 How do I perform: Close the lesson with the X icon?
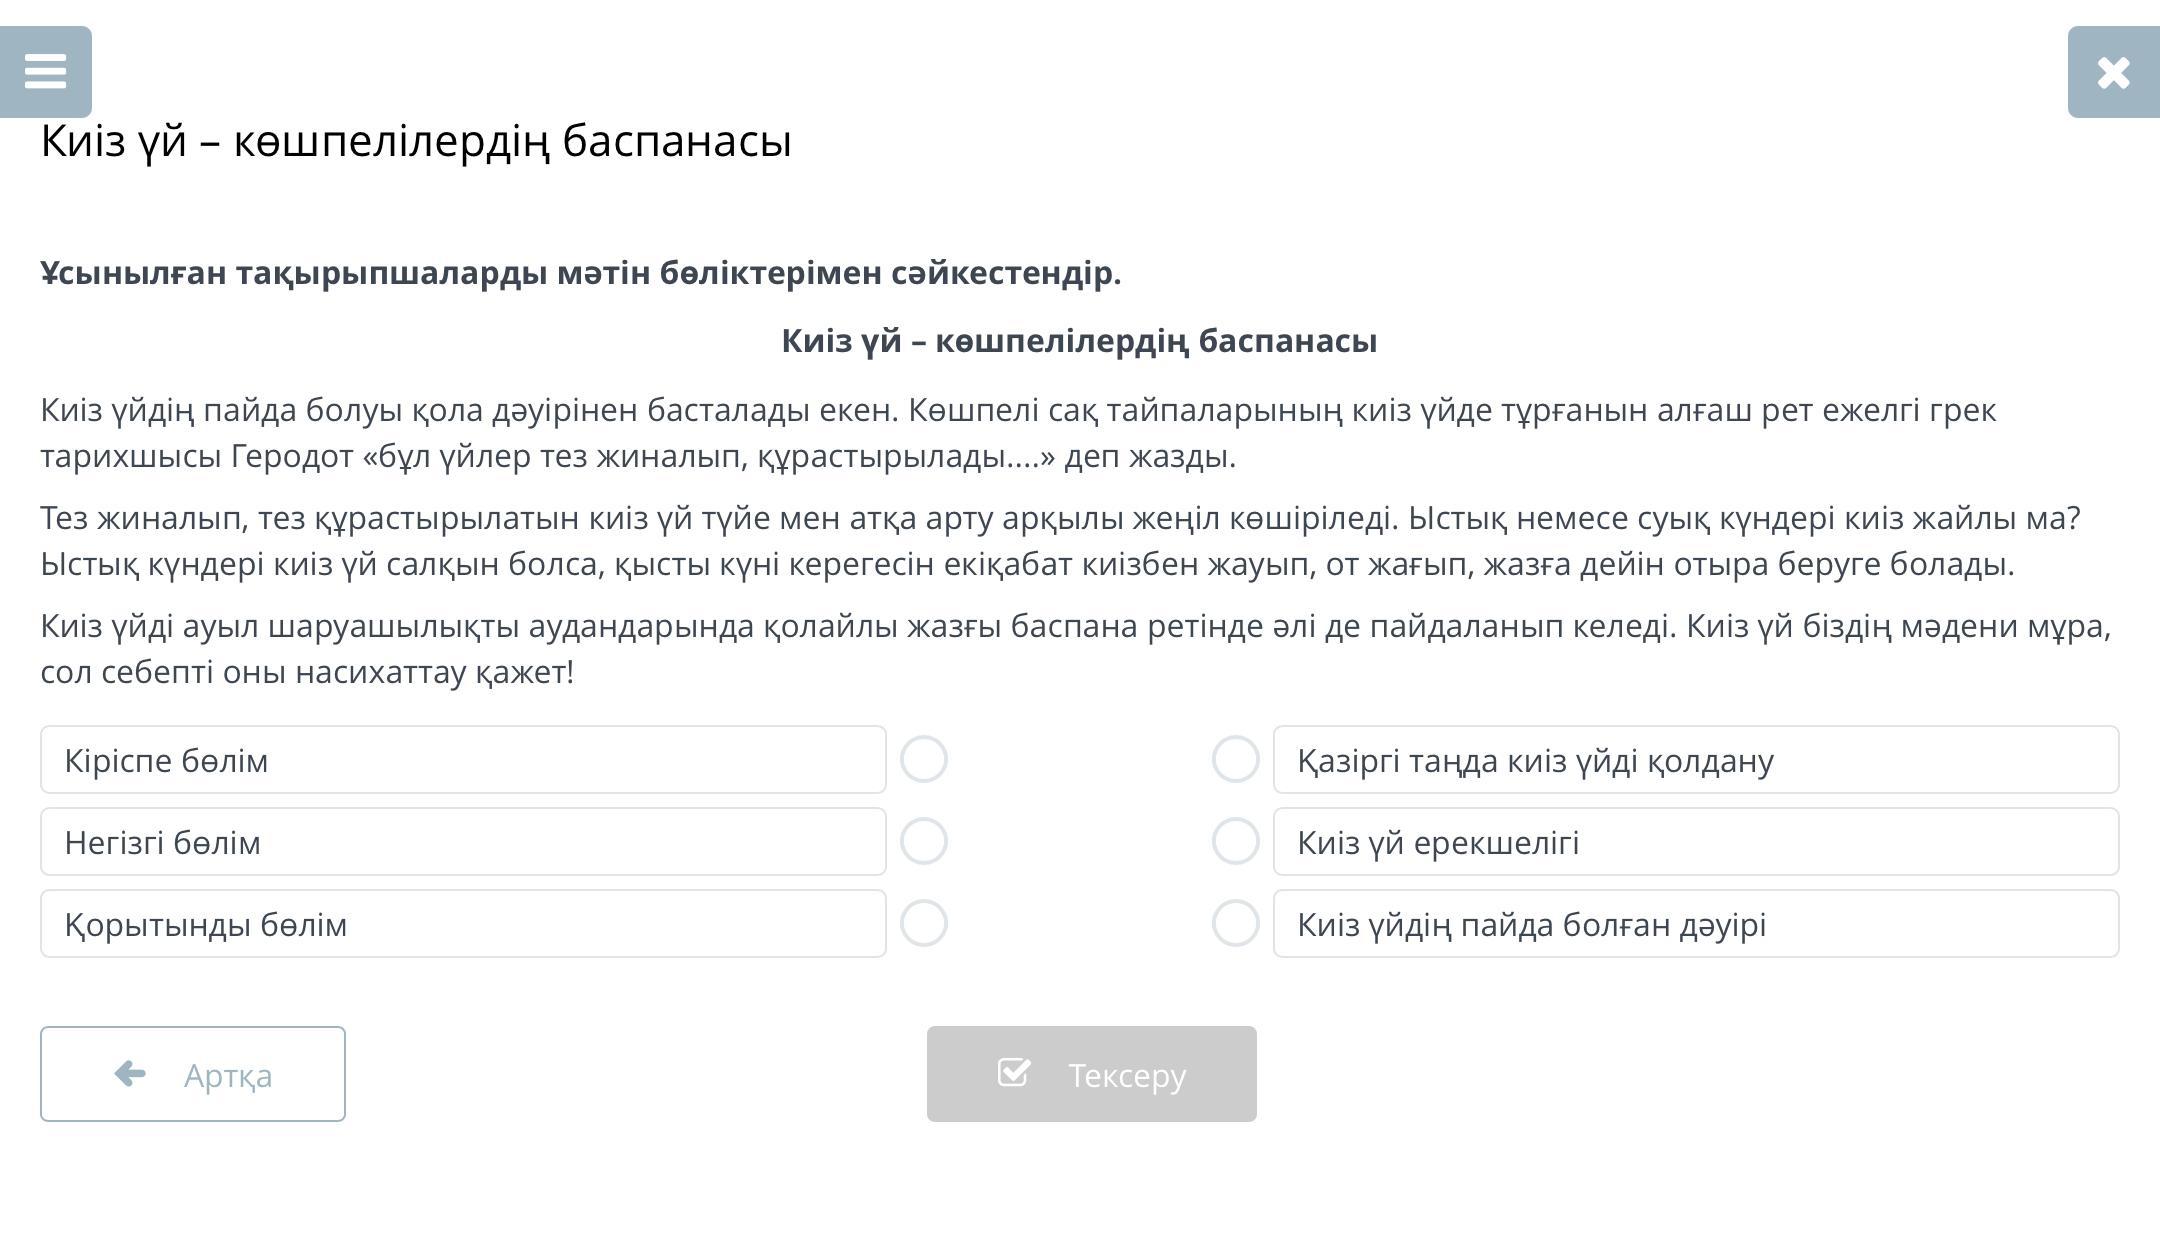coord(2113,72)
